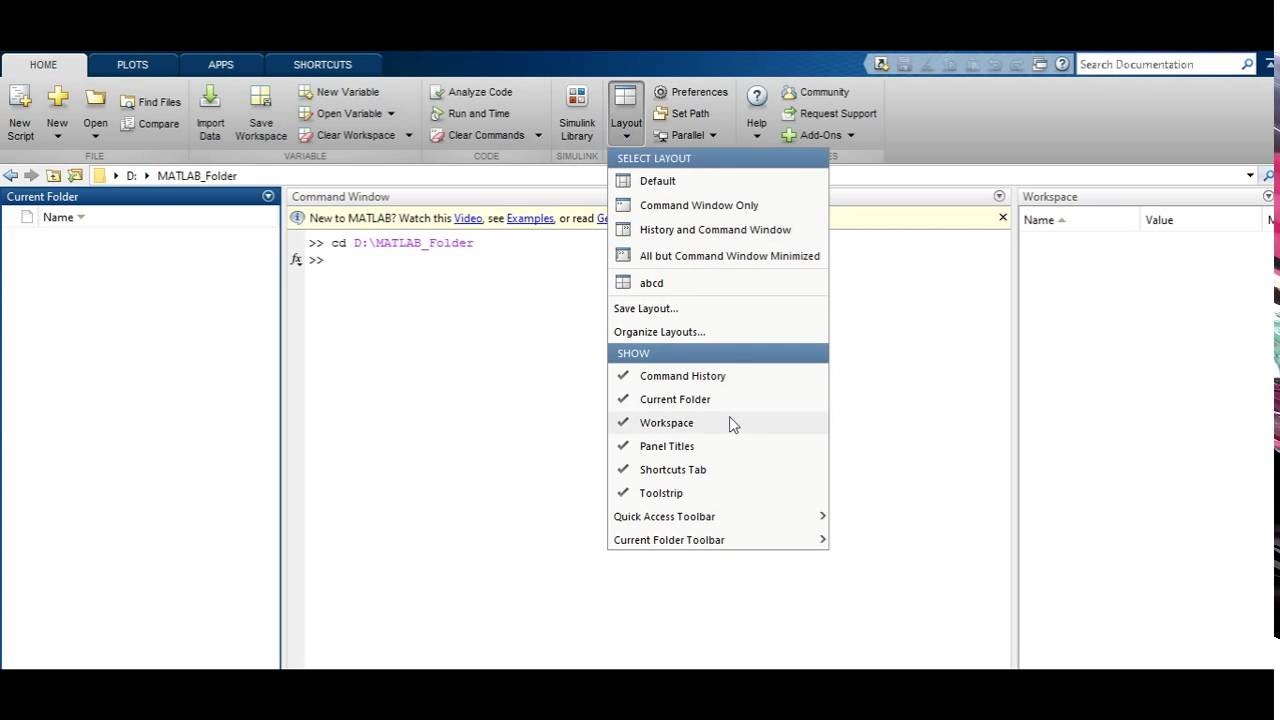Click the Save Workspace icon

[261, 98]
